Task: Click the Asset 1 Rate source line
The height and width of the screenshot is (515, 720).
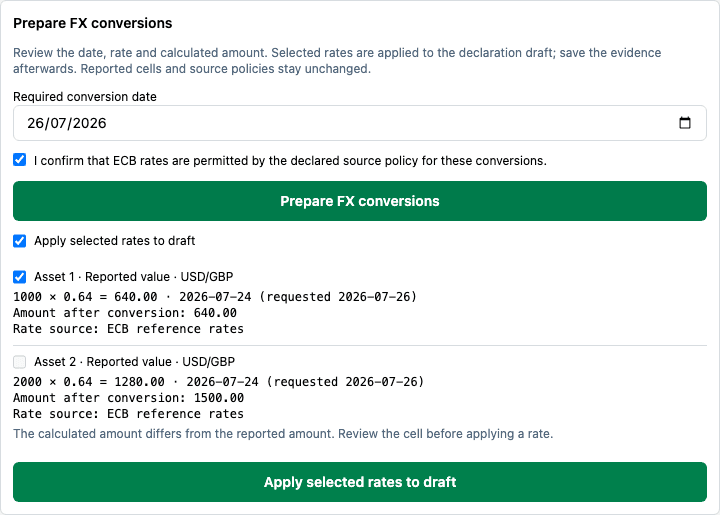Action: pyautogui.click(x=129, y=329)
